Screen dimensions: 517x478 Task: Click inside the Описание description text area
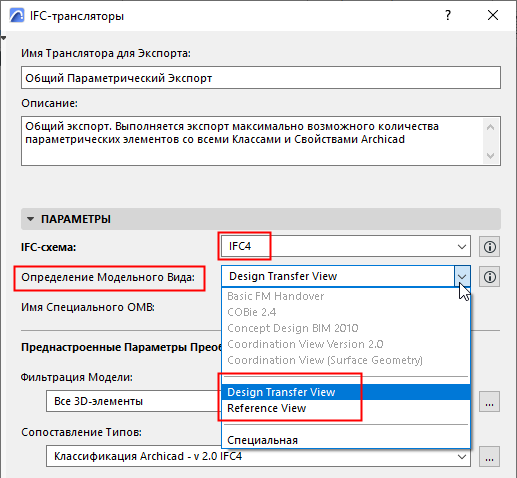(x=252, y=141)
